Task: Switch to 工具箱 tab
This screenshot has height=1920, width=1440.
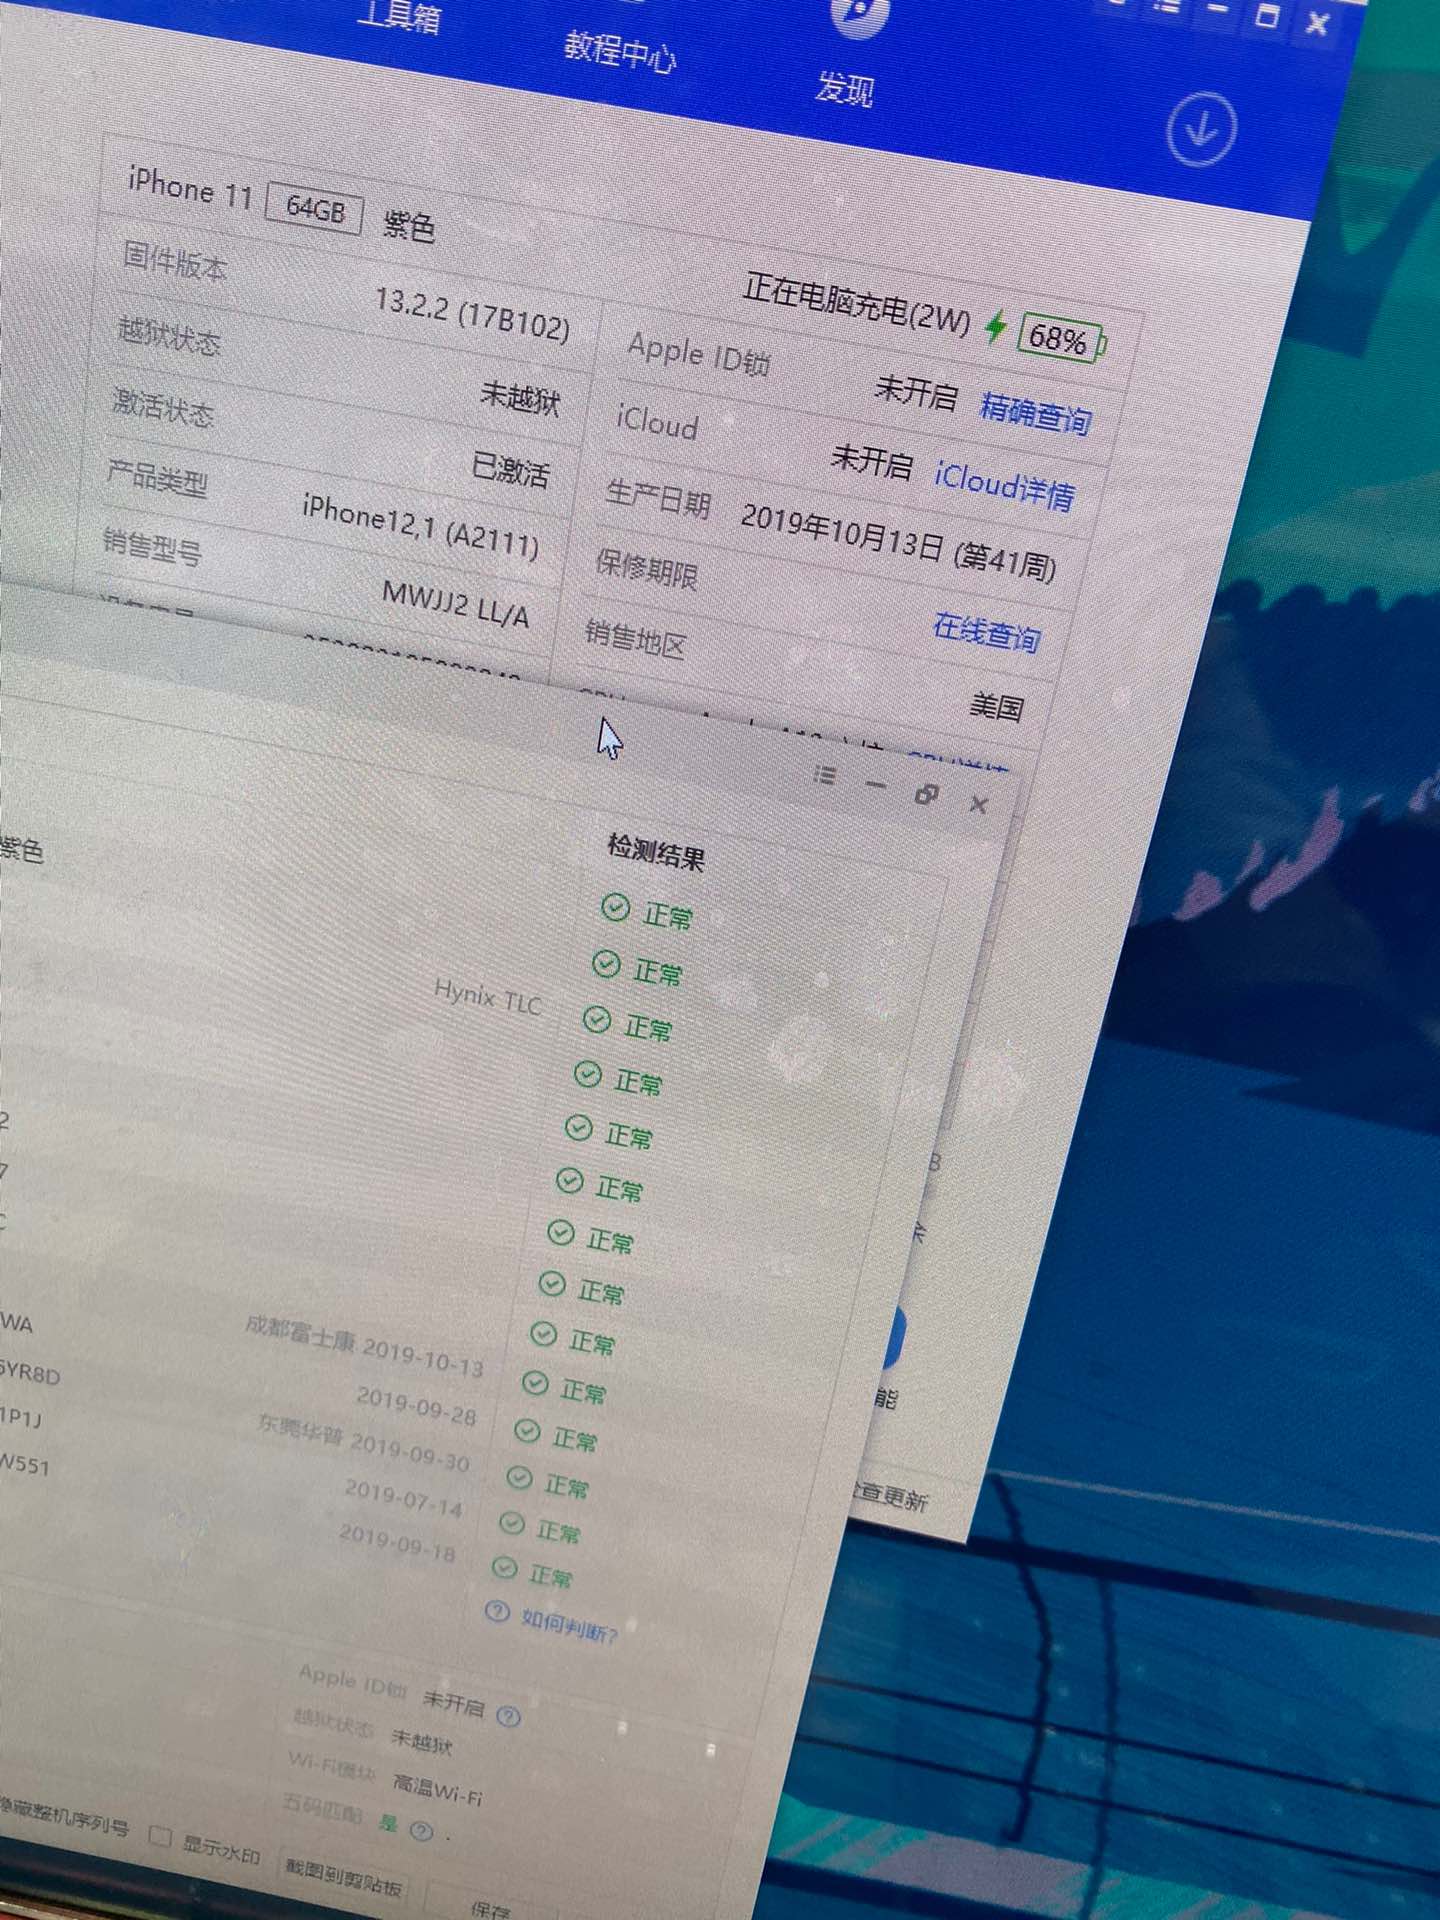Action: pyautogui.click(x=399, y=15)
